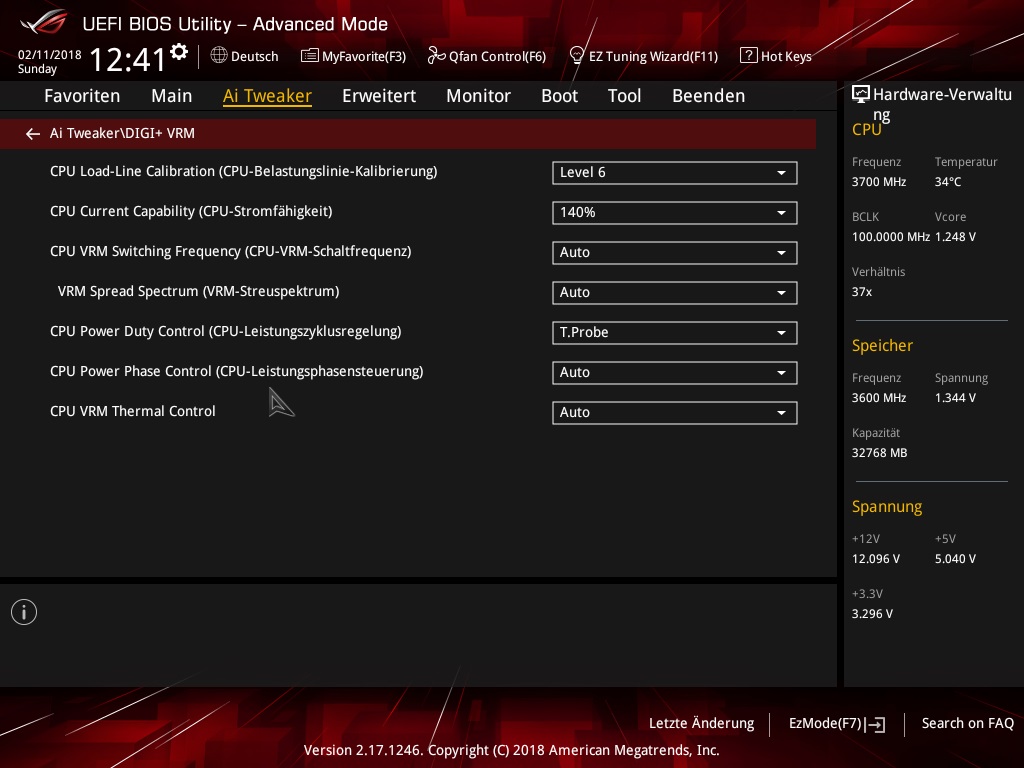Select CPU Load-Line Calibration label
The width and height of the screenshot is (1024, 768).
click(x=244, y=171)
